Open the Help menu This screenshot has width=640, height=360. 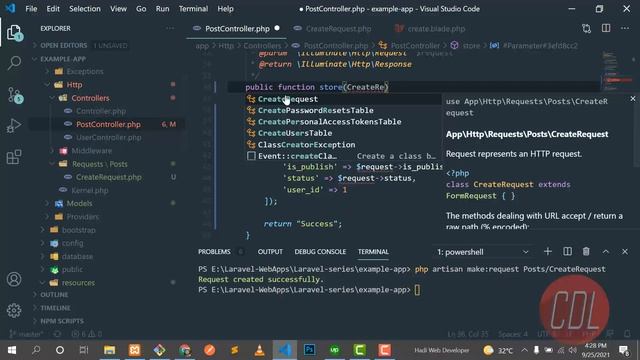coord(225,9)
